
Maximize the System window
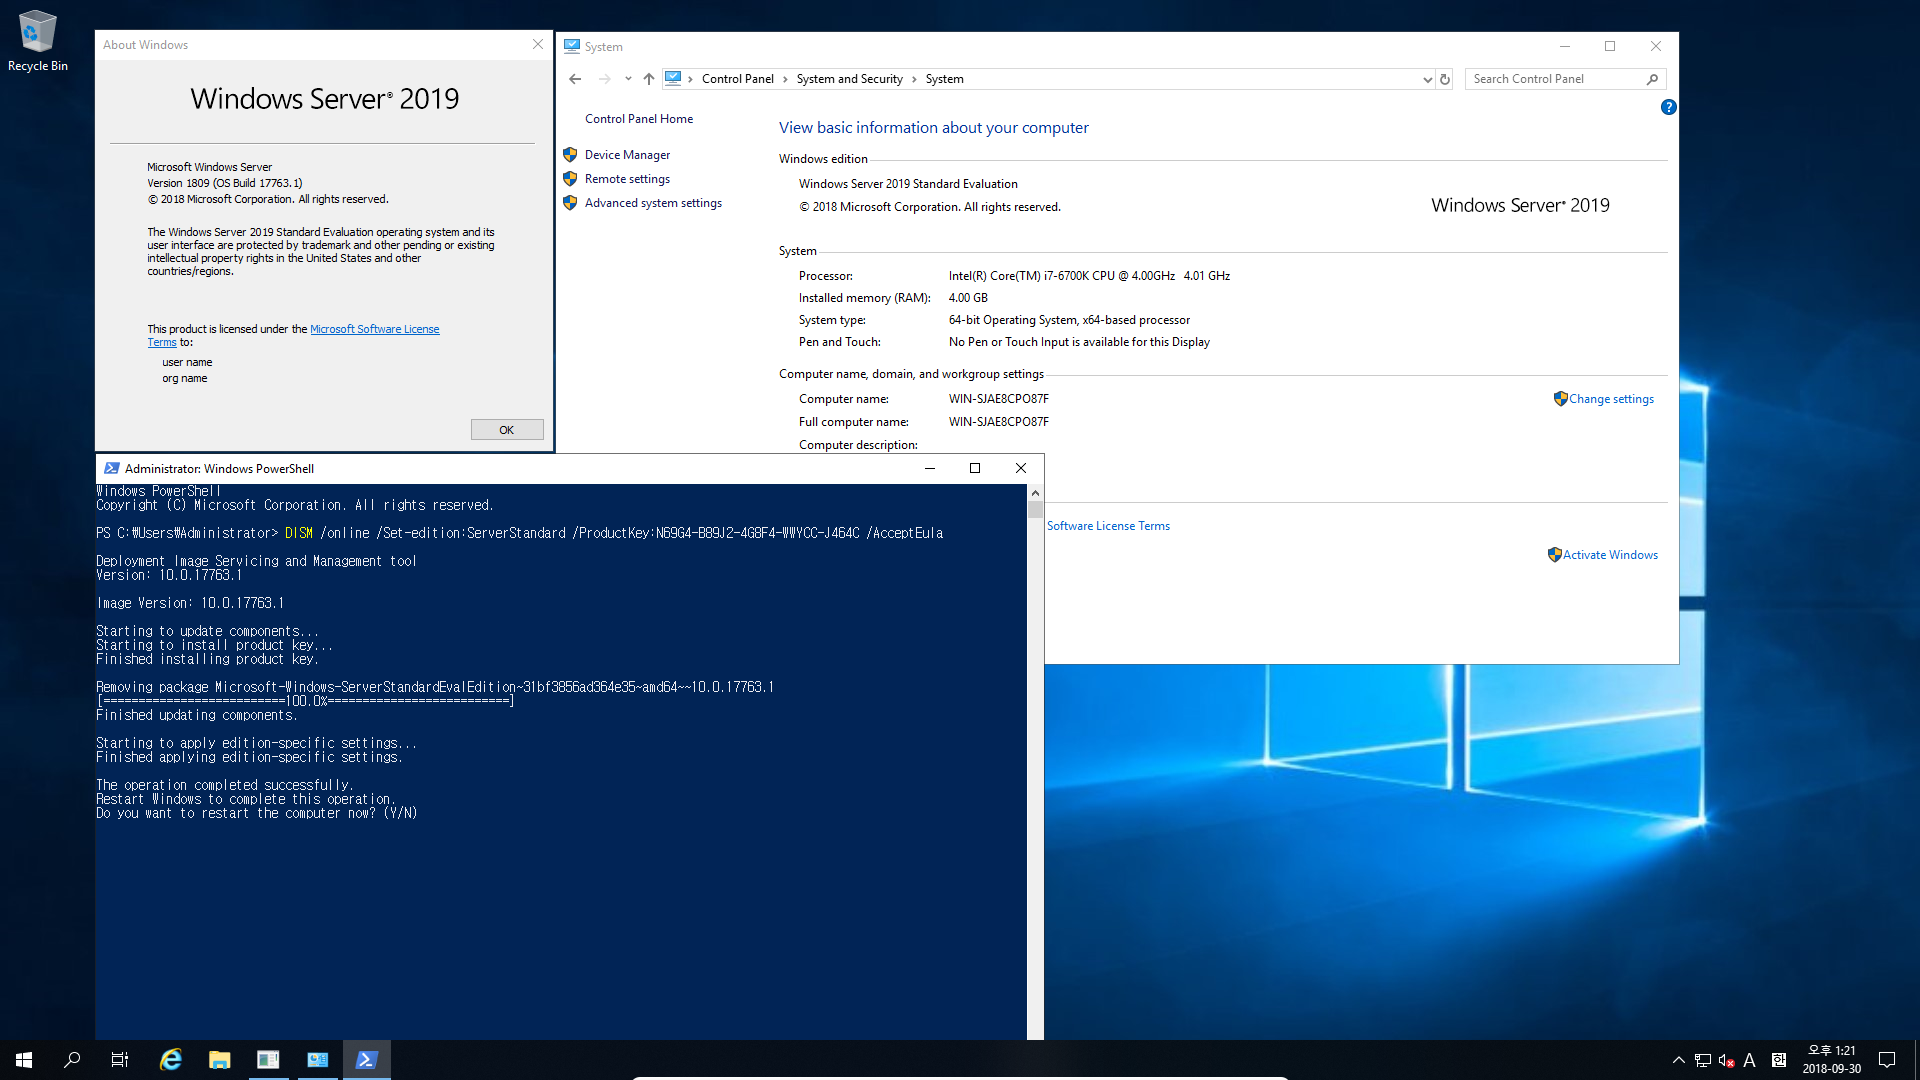click(1610, 46)
